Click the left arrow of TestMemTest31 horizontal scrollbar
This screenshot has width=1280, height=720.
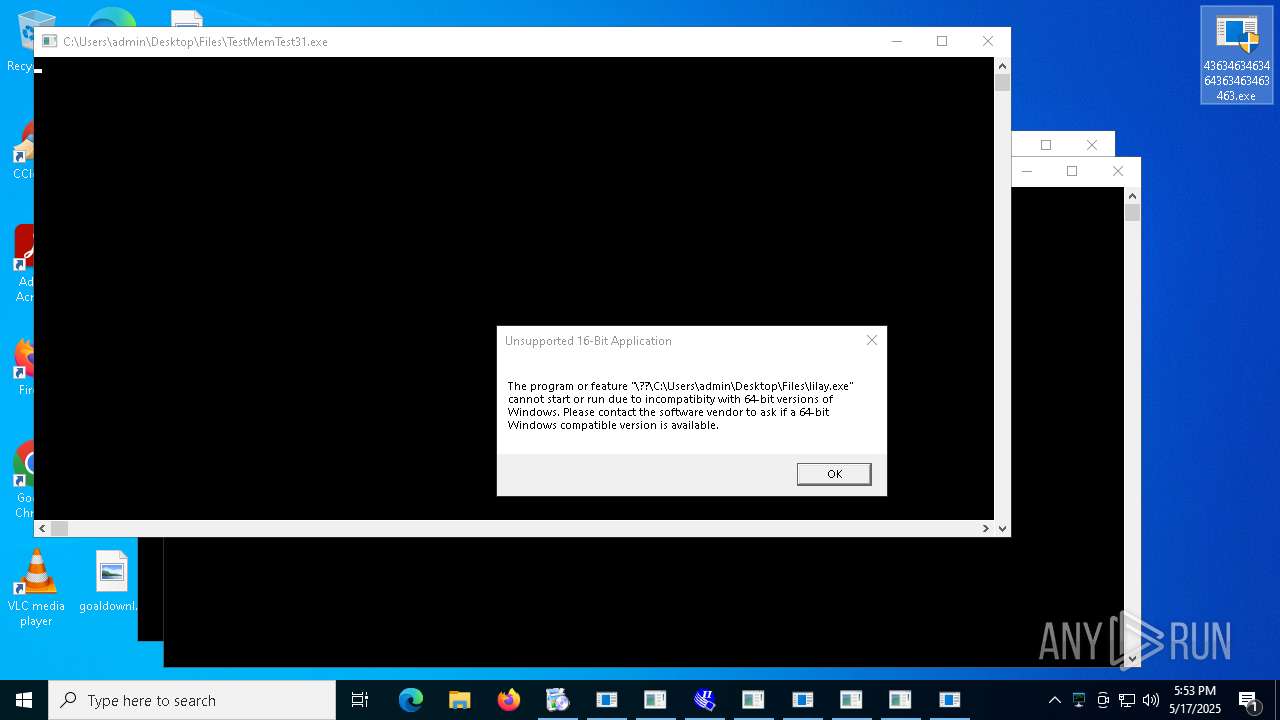(x=42, y=528)
